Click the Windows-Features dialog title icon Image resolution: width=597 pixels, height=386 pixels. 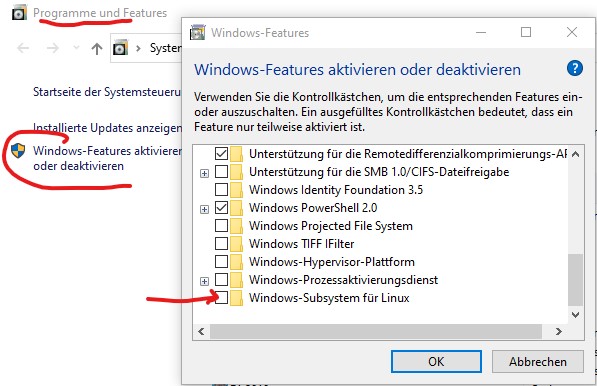(x=198, y=33)
